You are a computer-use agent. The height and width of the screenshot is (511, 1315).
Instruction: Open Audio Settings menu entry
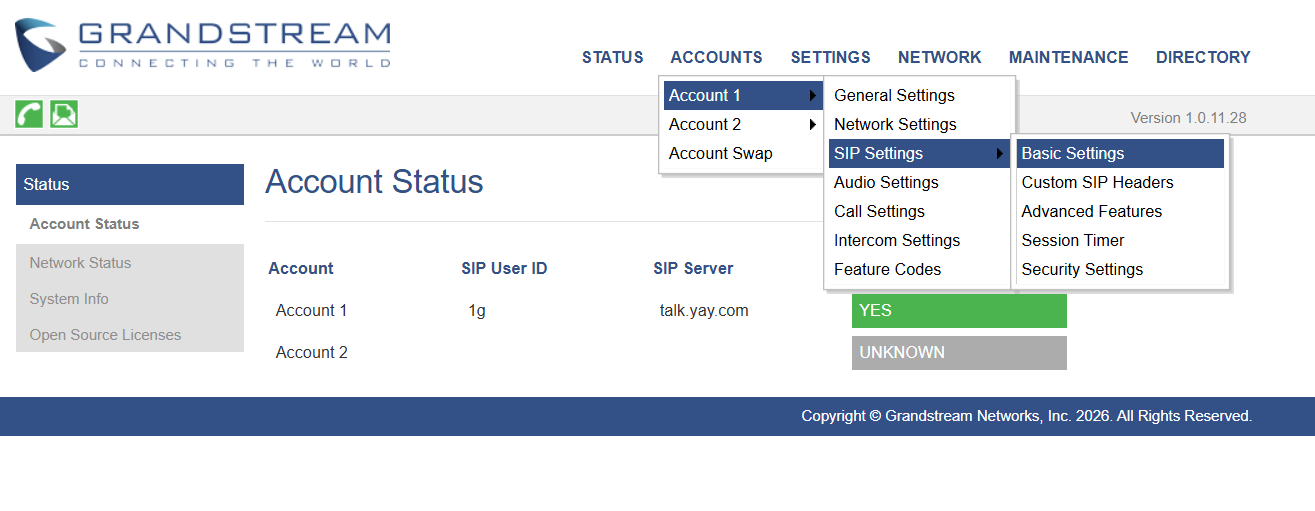click(x=919, y=183)
